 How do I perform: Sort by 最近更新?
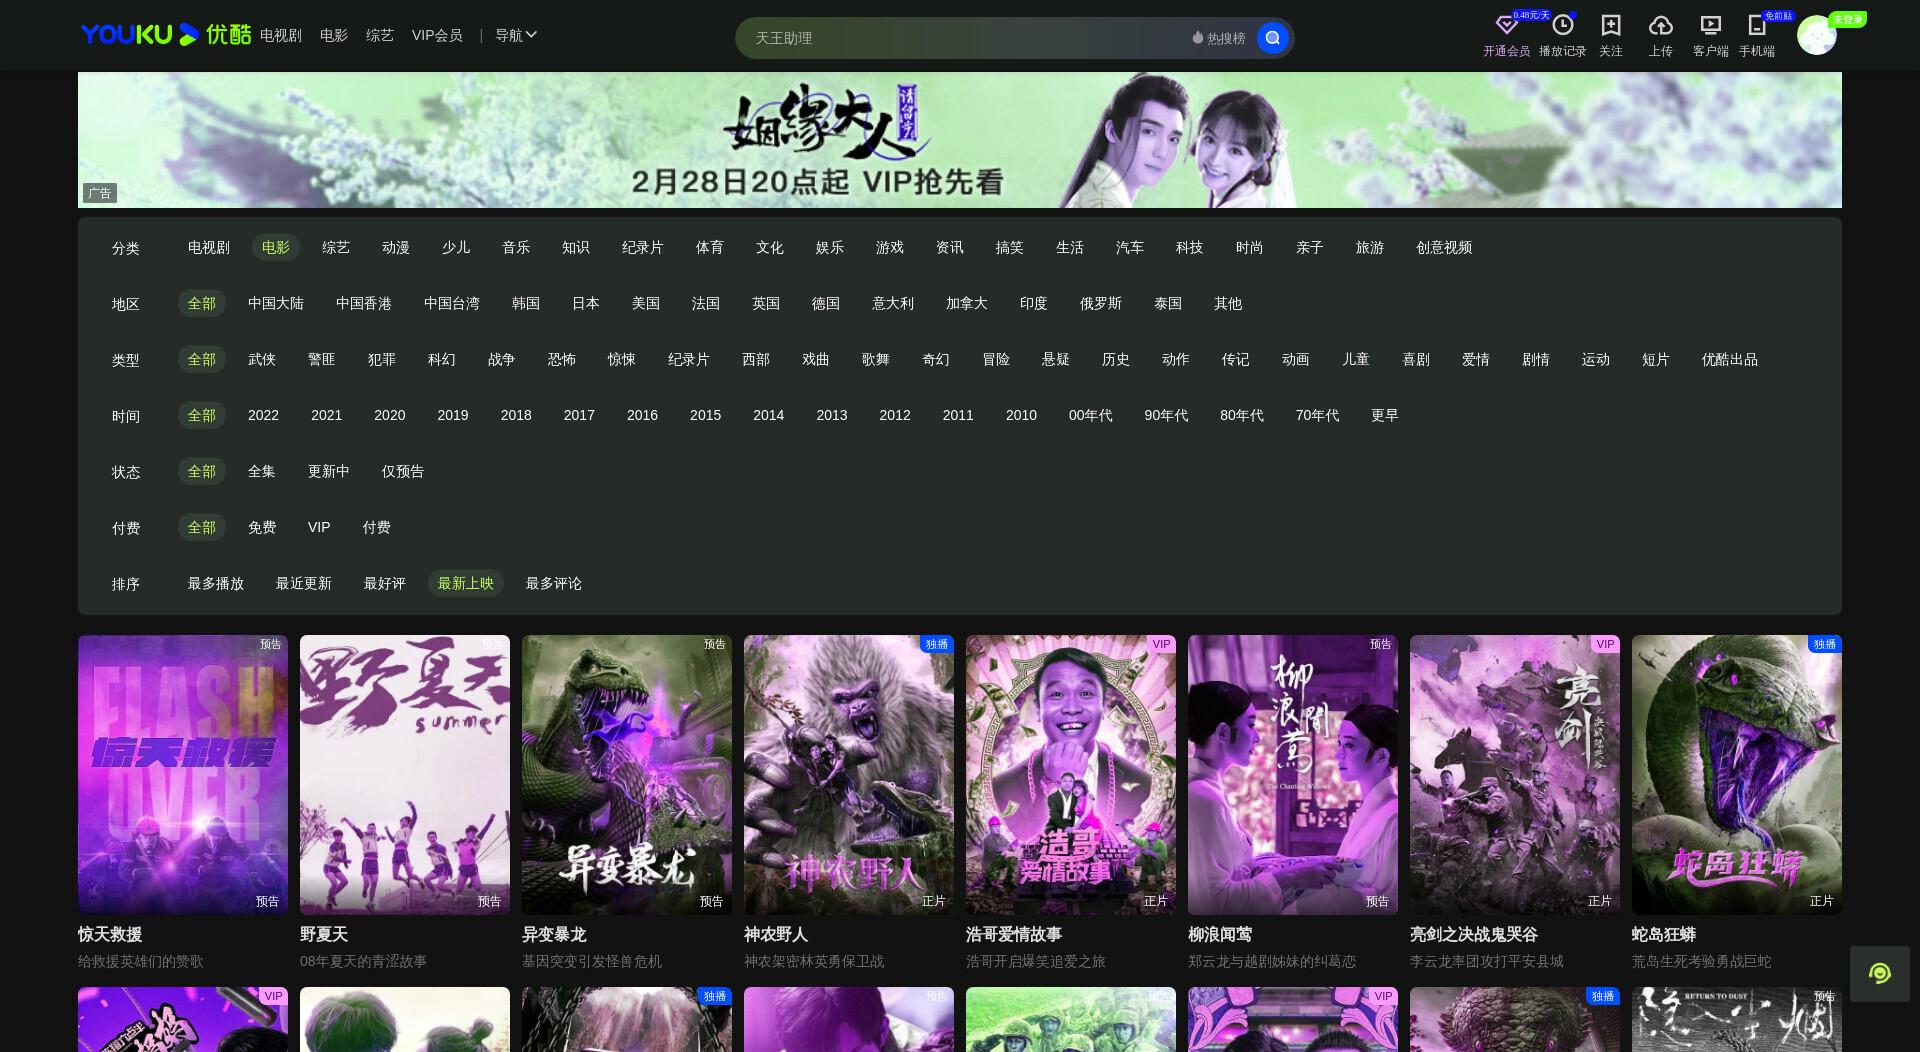pyautogui.click(x=303, y=583)
